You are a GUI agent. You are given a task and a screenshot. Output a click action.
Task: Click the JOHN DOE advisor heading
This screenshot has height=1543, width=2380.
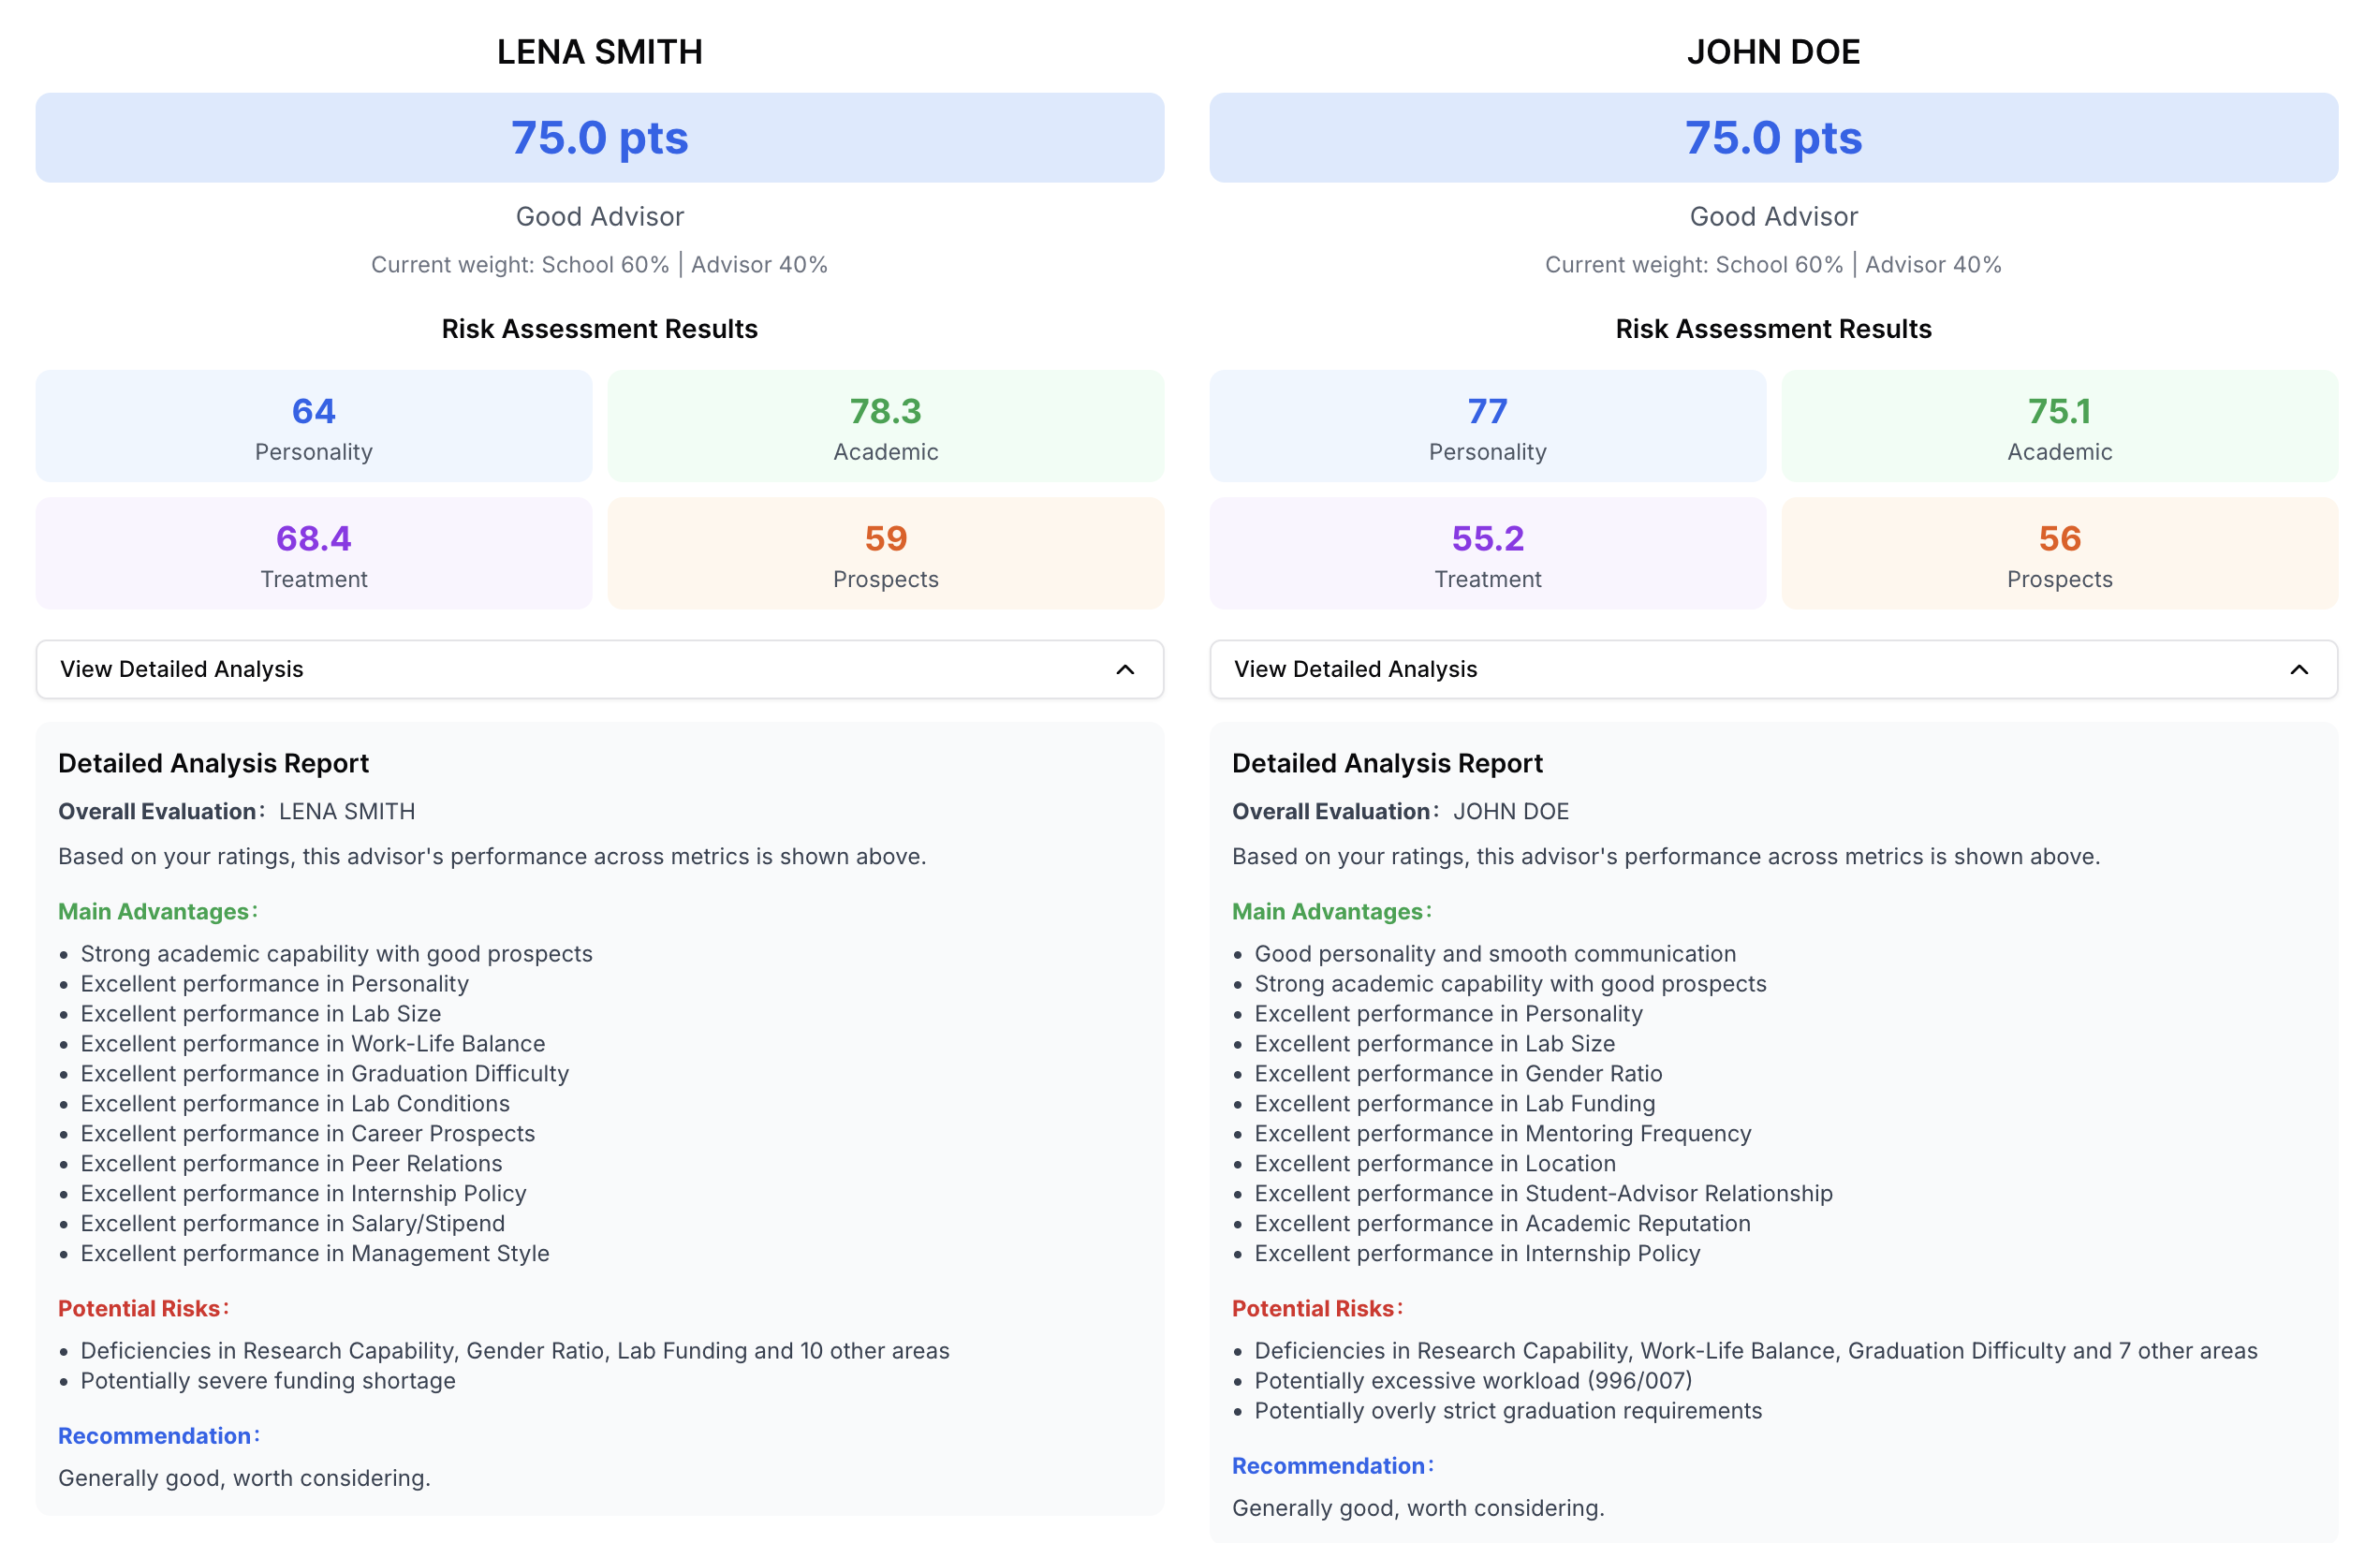pos(1773,52)
